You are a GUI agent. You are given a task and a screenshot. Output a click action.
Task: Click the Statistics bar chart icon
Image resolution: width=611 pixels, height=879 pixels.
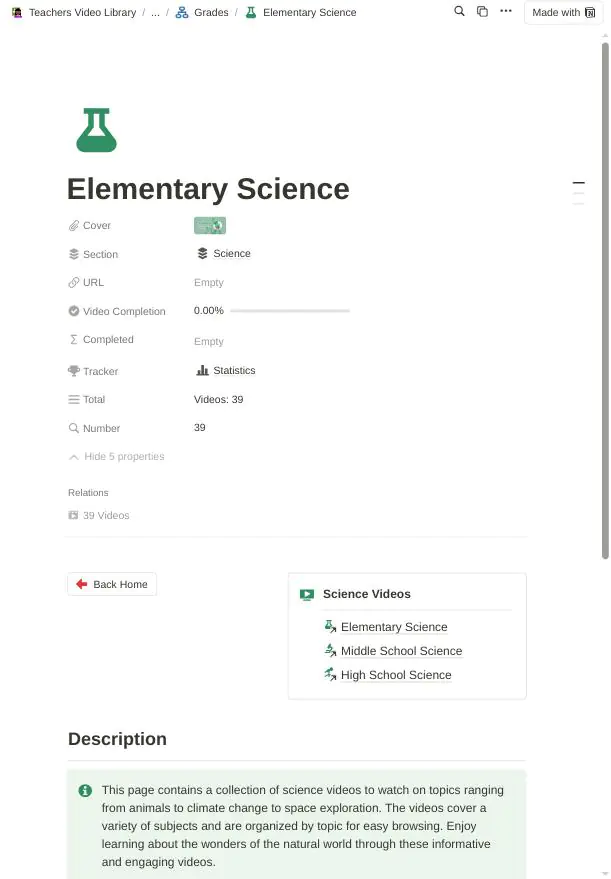202,370
